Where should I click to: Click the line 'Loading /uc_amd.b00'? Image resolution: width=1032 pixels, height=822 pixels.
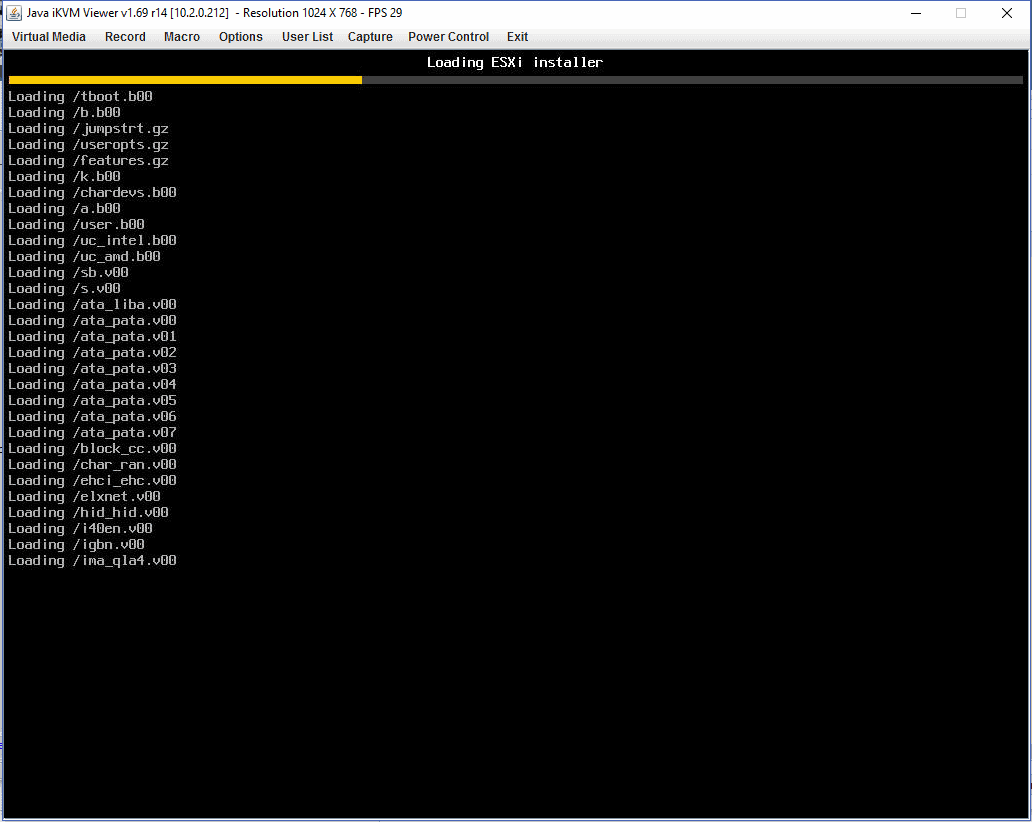point(84,257)
